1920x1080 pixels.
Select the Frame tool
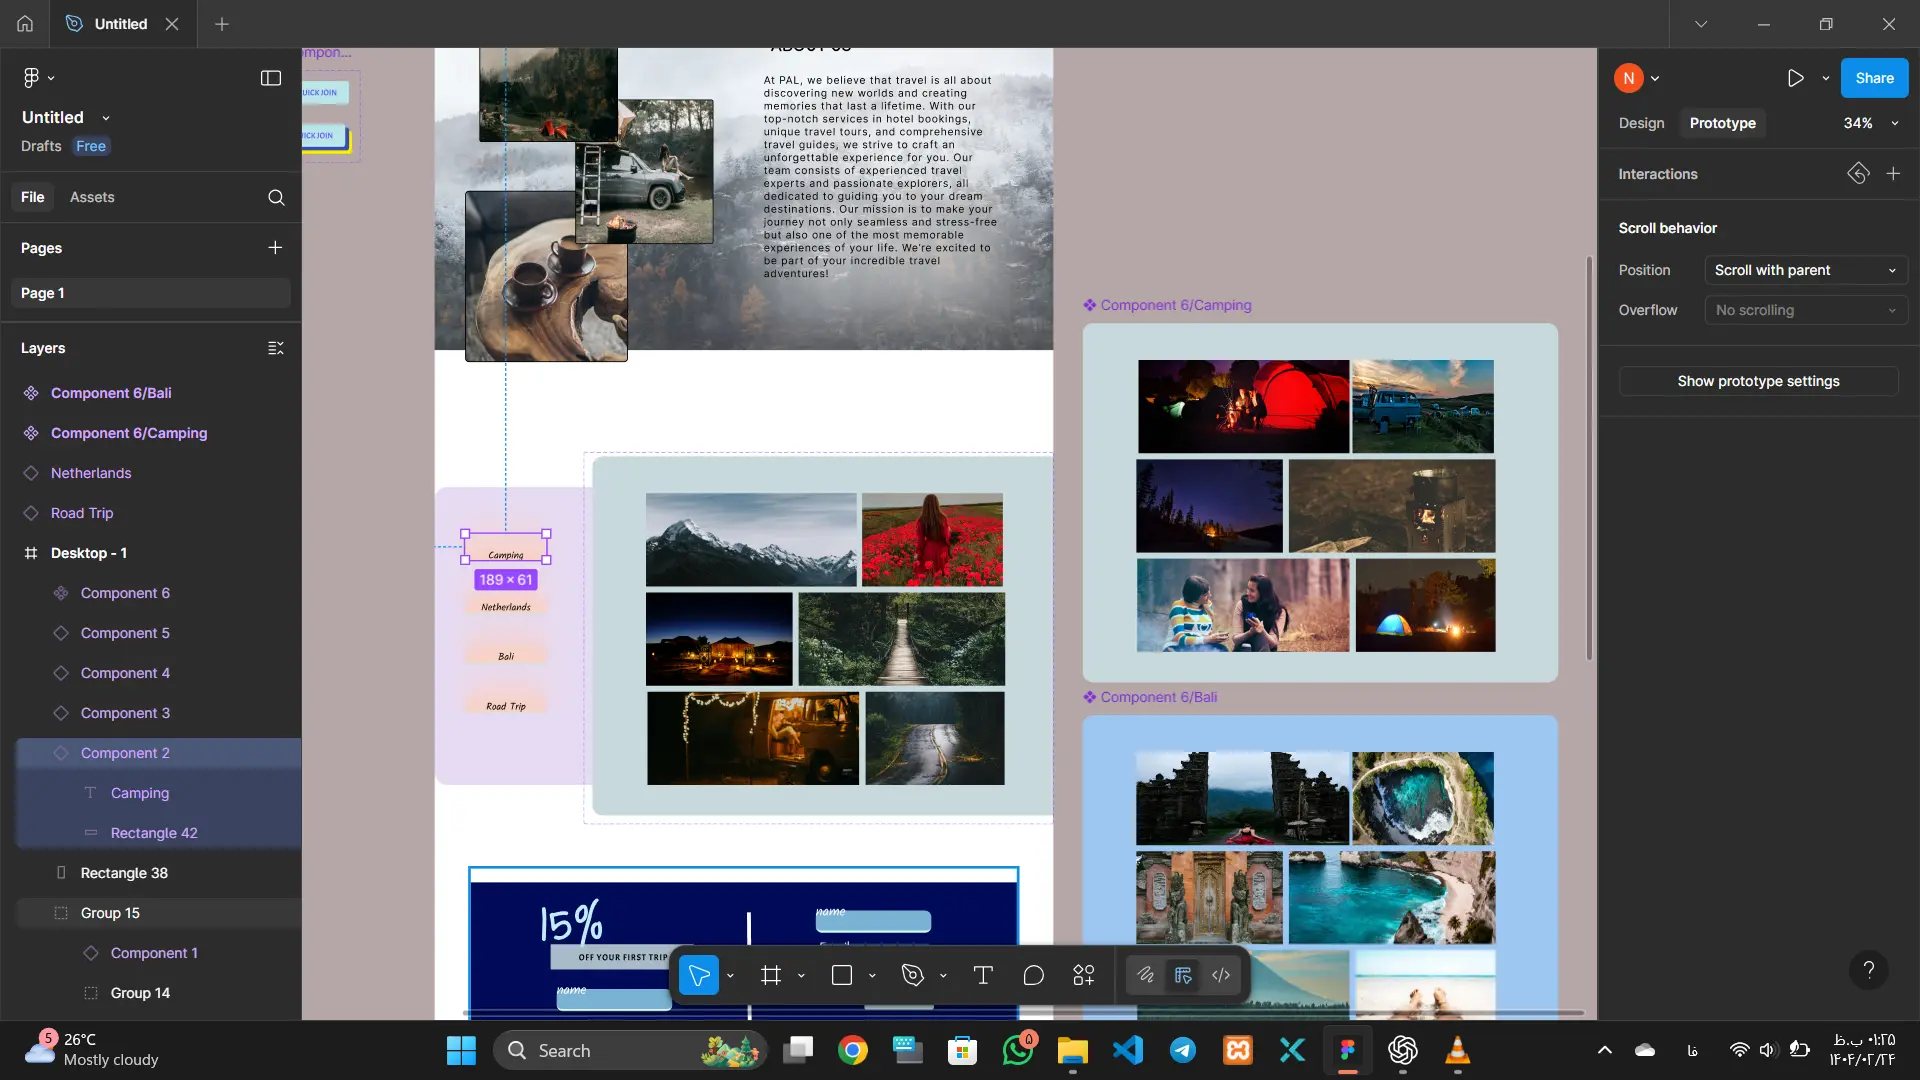pyautogui.click(x=770, y=975)
